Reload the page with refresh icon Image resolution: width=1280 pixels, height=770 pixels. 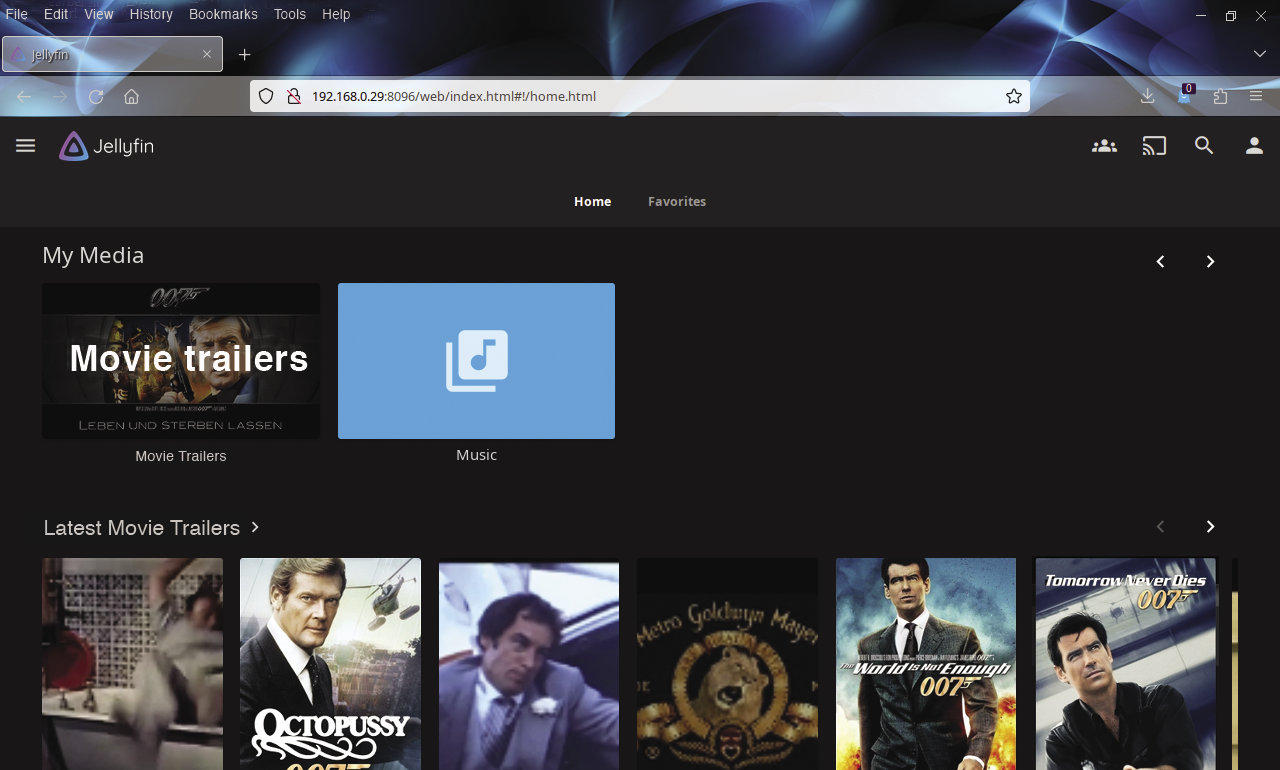96,96
